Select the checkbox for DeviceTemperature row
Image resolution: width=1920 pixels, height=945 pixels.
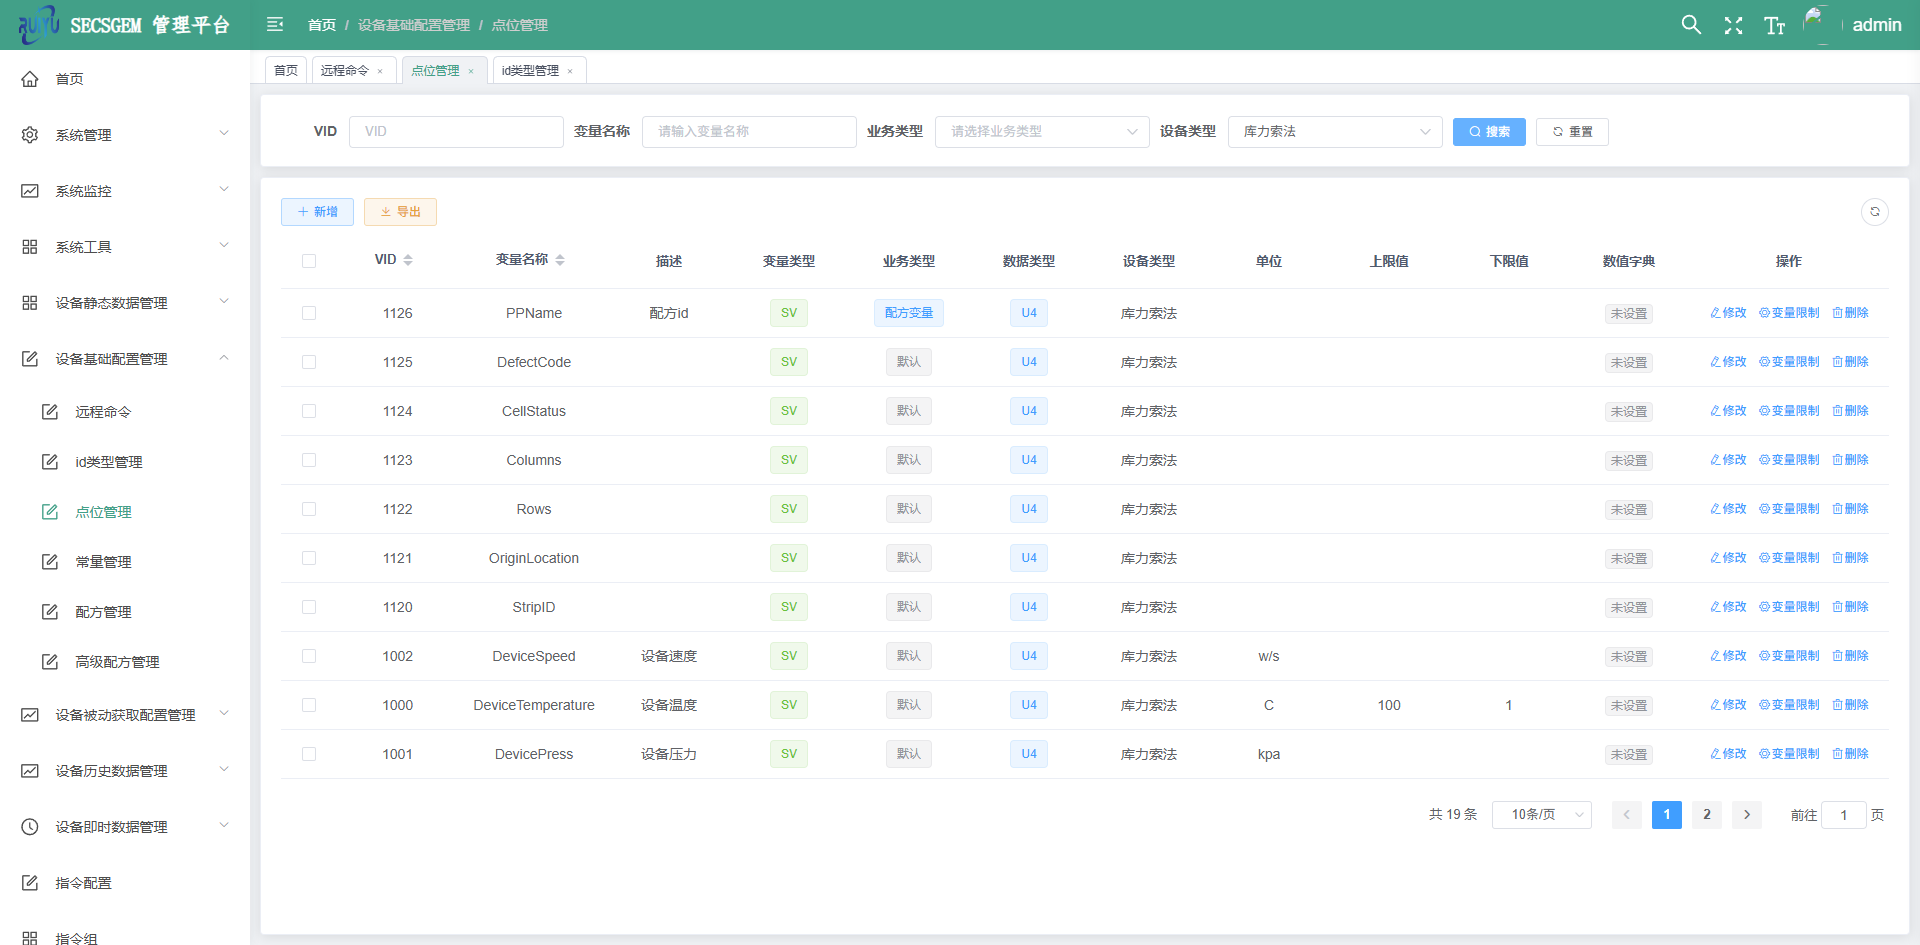(309, 705)
